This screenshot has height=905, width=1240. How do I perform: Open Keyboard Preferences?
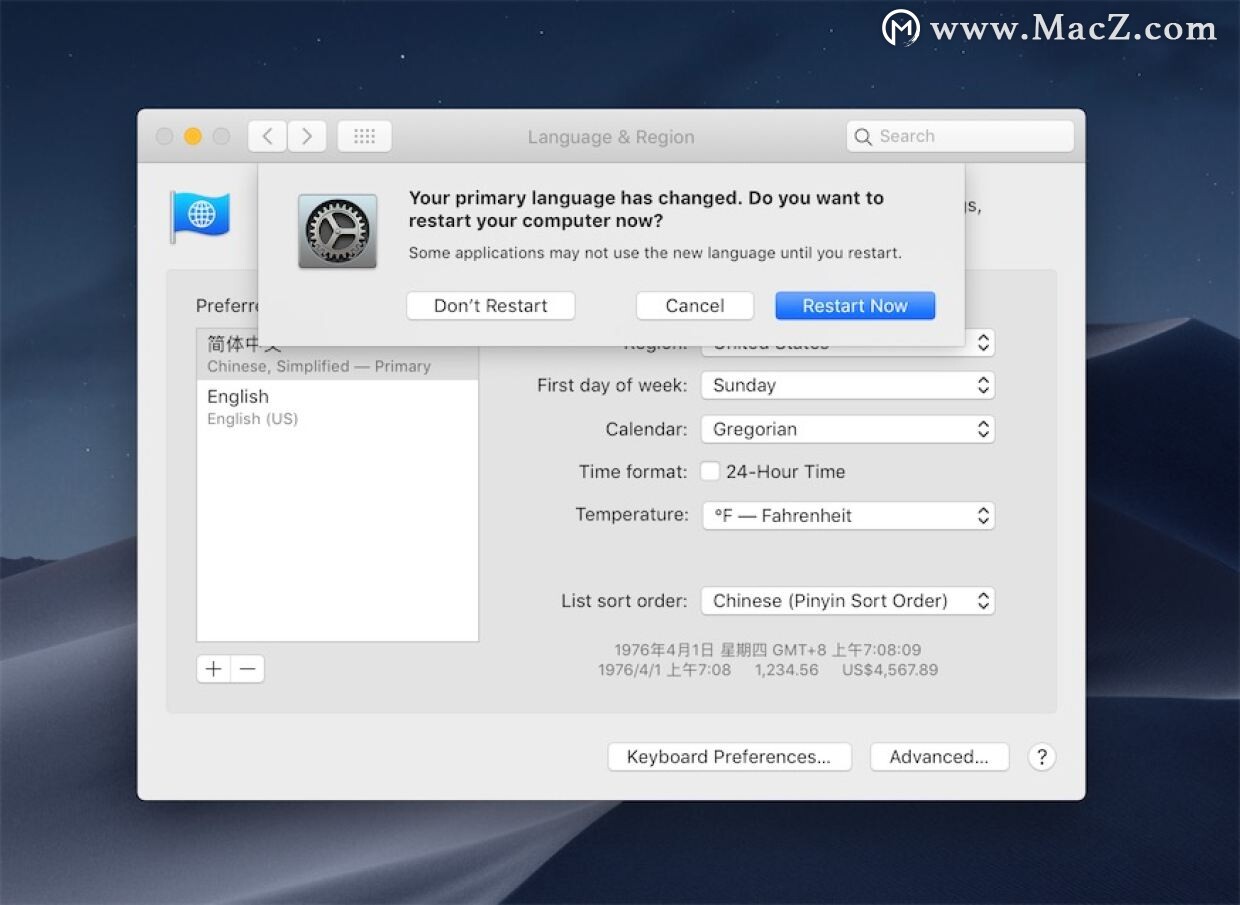(729, 757)
